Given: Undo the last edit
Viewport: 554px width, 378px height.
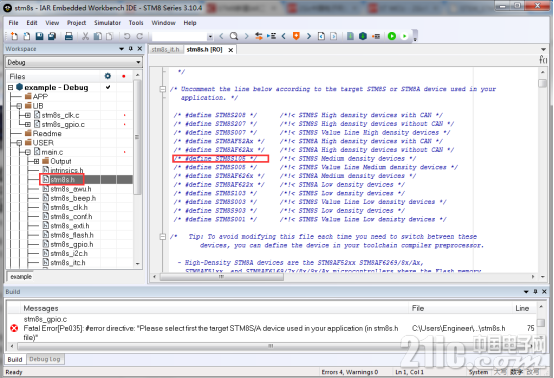Looking at the screenshot, I should (x=127, y=36).
